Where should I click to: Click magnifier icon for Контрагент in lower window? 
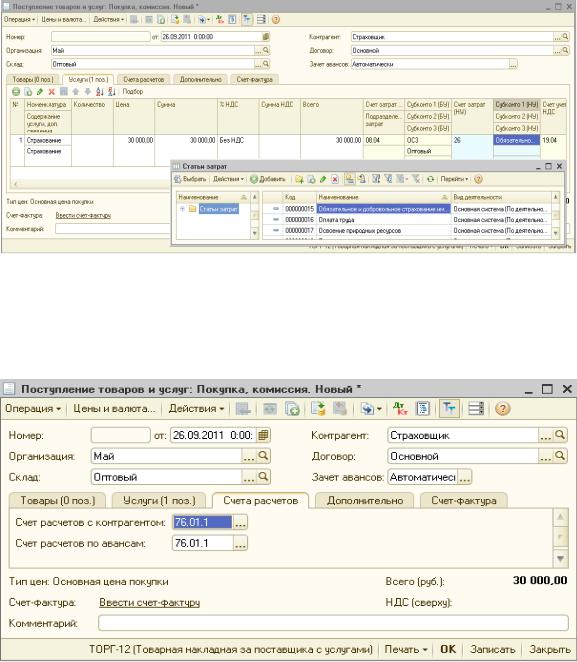click(560, 435)
